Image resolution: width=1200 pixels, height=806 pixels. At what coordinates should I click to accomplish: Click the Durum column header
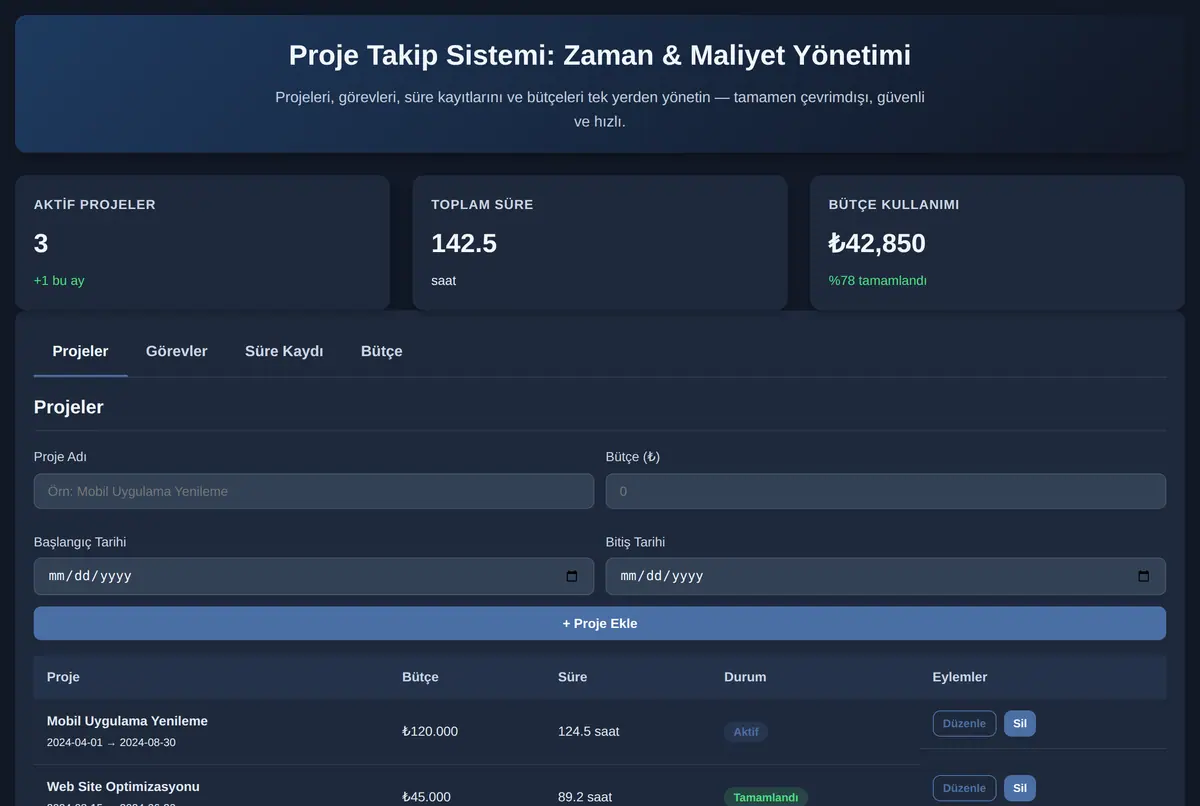tap(745, 677)
